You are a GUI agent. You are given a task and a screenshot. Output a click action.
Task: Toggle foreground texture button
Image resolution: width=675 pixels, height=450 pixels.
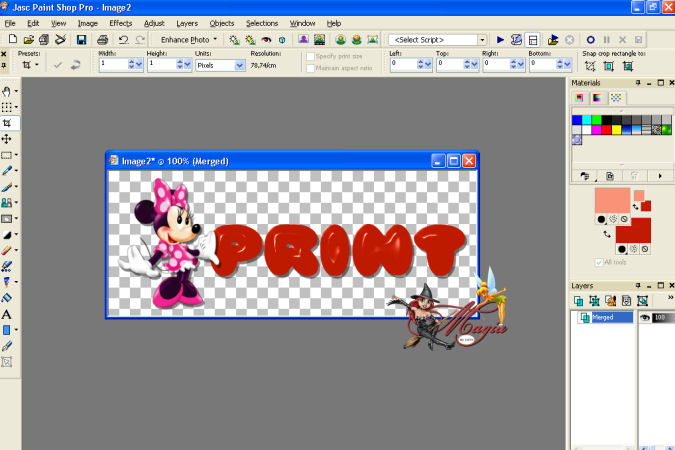pyautogui.click(x=613, y=219)
